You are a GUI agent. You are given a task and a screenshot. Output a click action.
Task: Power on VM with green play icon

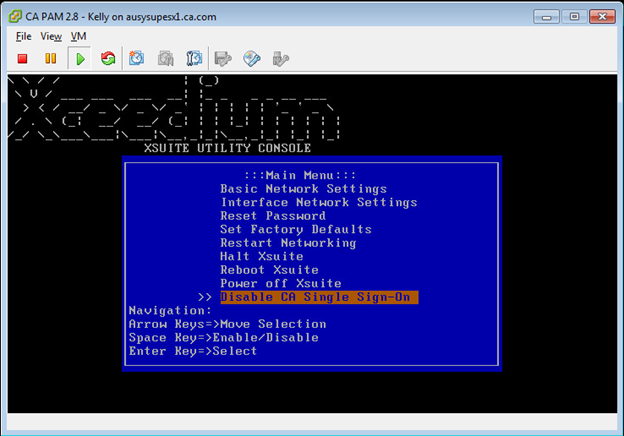point(80,59)
